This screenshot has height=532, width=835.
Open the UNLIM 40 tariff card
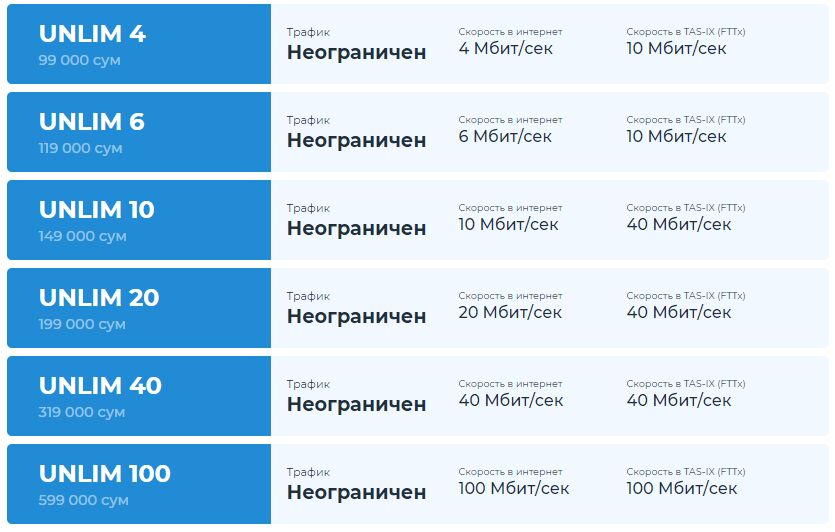click(x=100, y=386)
